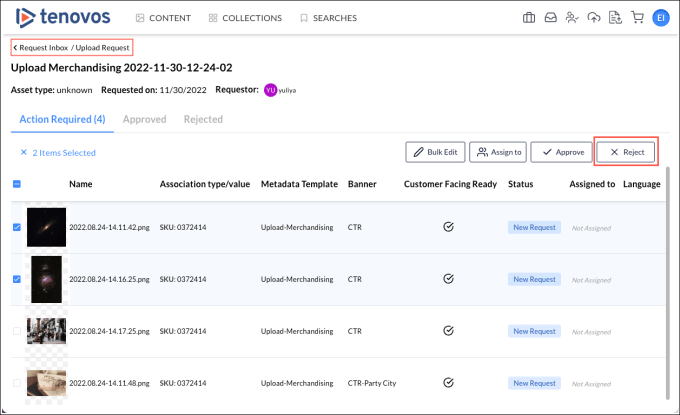Check the 2022.08.24-14.17.25.png row checkbox
Image resolution: width=680 pixels, height=415 pixels.
pos(17,331)
